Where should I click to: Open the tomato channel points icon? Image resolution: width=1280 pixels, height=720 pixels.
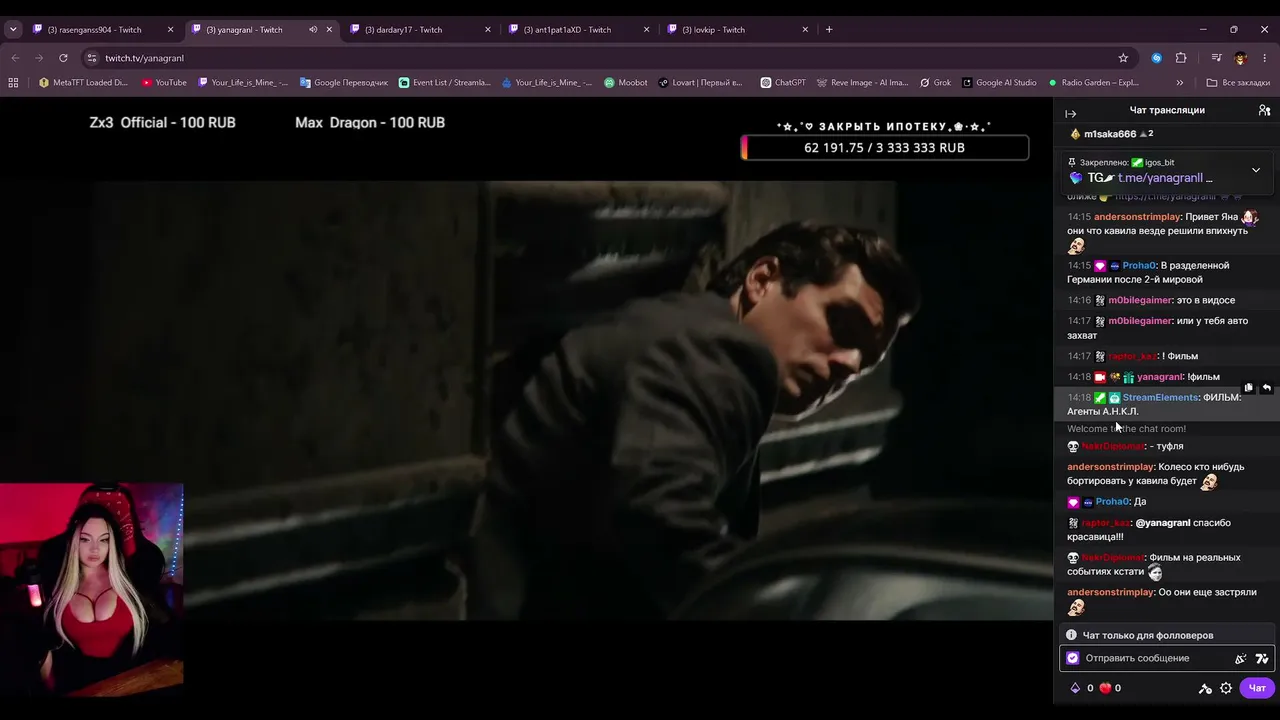(1105, 688)
